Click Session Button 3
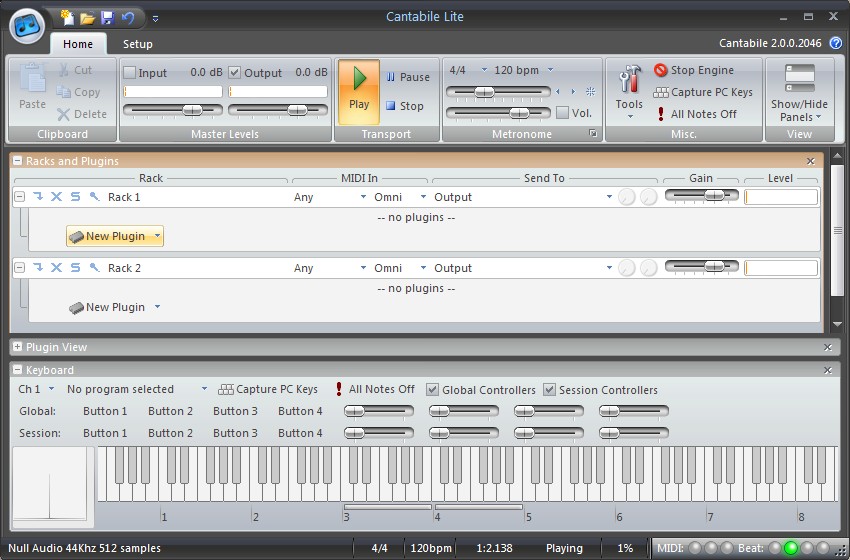 [235, 433]
